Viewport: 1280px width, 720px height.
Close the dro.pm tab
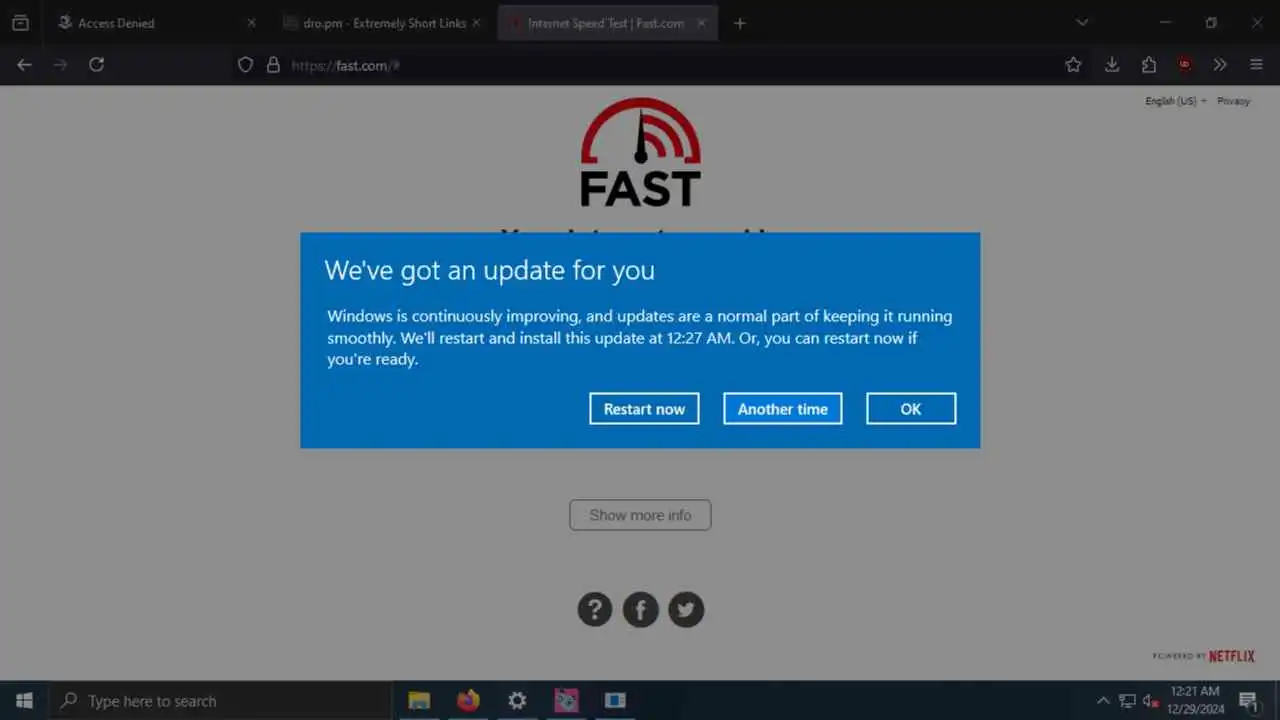tap(477, 23)
